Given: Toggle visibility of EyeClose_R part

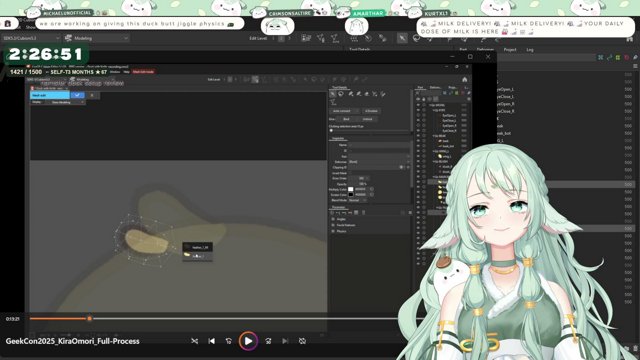Looking at the screenshot, I should point(418,131).
